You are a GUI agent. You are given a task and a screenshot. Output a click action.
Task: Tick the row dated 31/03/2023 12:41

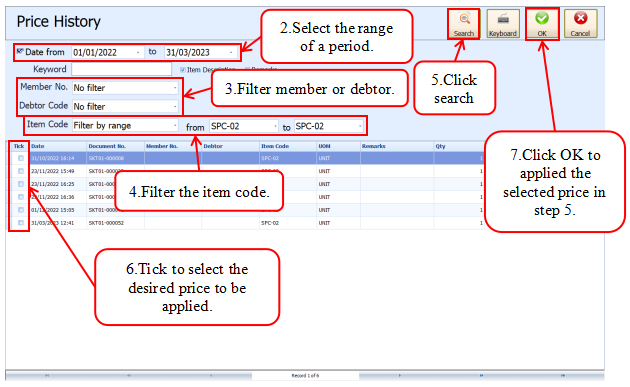(x=21, y=223)
